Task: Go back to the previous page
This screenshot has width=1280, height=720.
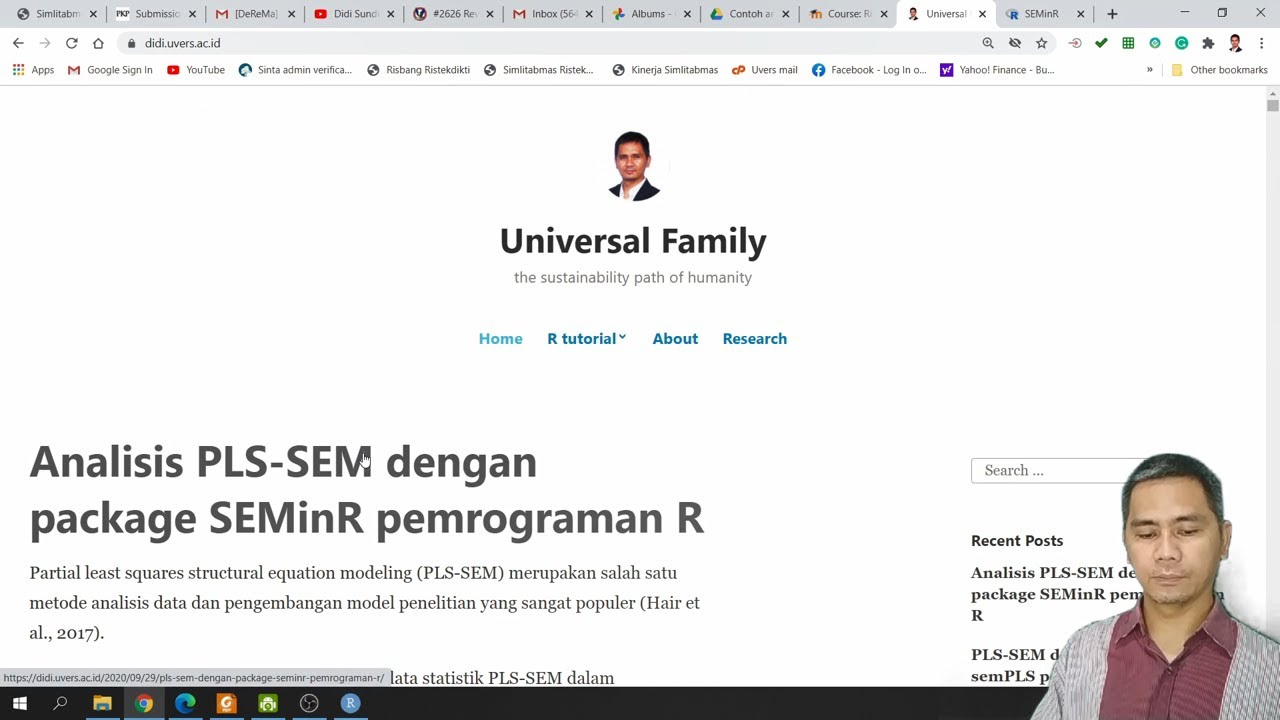Action: point(18,43)
